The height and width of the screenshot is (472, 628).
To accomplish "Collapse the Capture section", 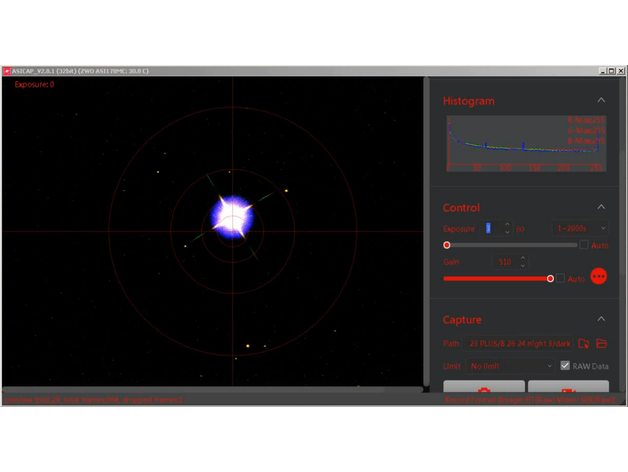I will click(601, 320).
